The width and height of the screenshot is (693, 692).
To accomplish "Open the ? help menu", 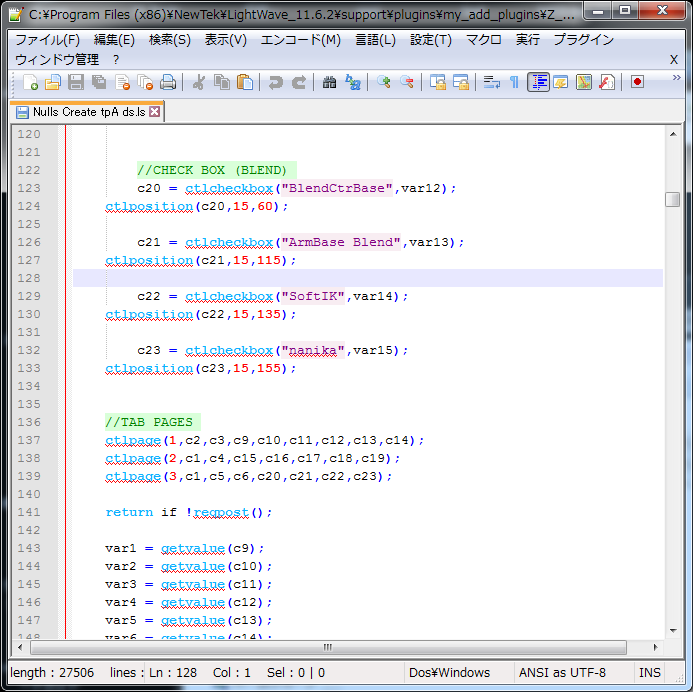I will click(116, 60).
